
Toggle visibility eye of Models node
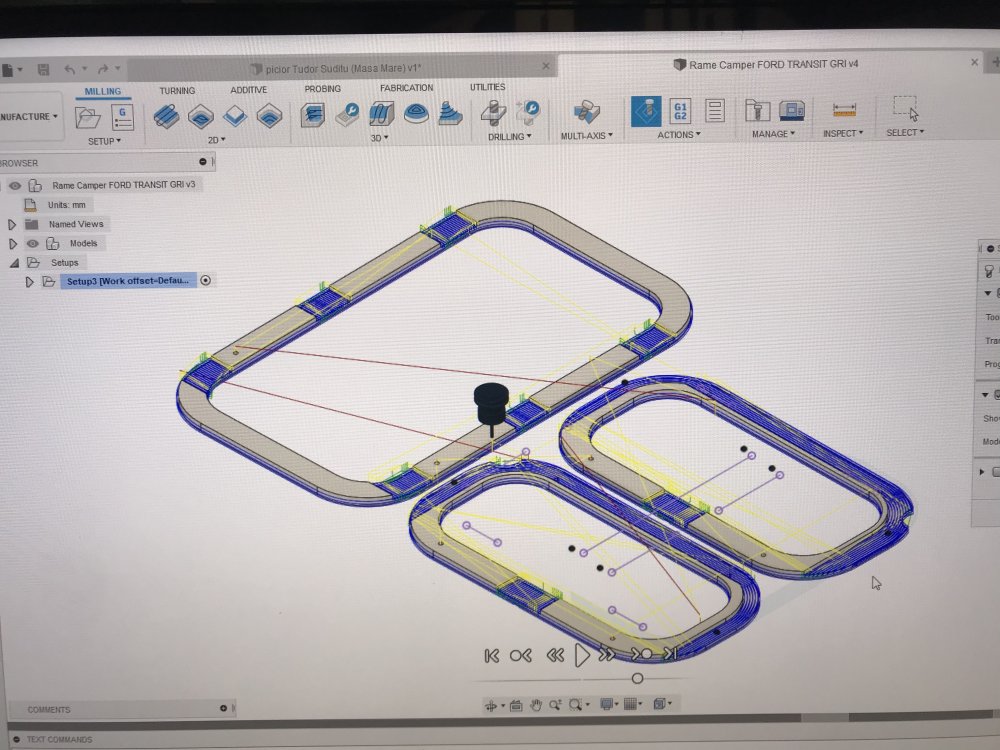32,243
